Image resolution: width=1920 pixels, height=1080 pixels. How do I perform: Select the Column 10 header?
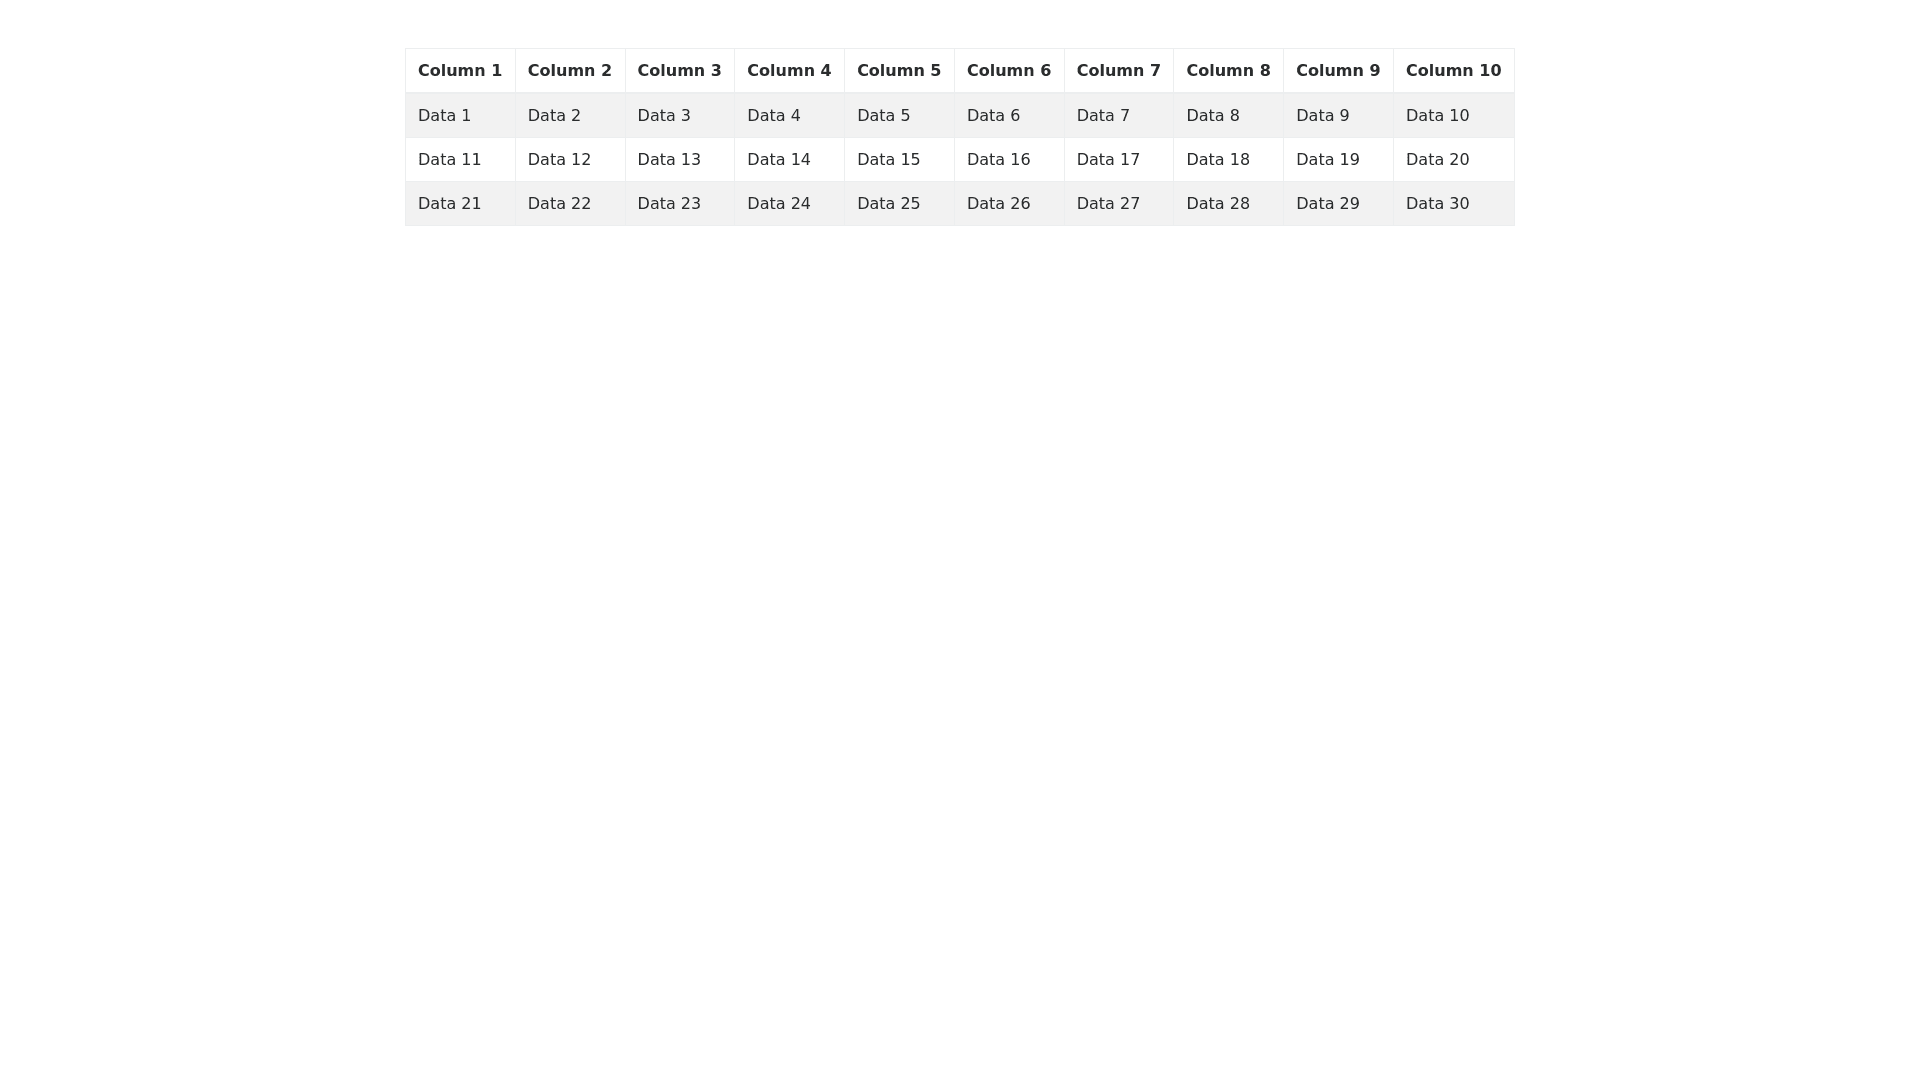point(1453,71)
